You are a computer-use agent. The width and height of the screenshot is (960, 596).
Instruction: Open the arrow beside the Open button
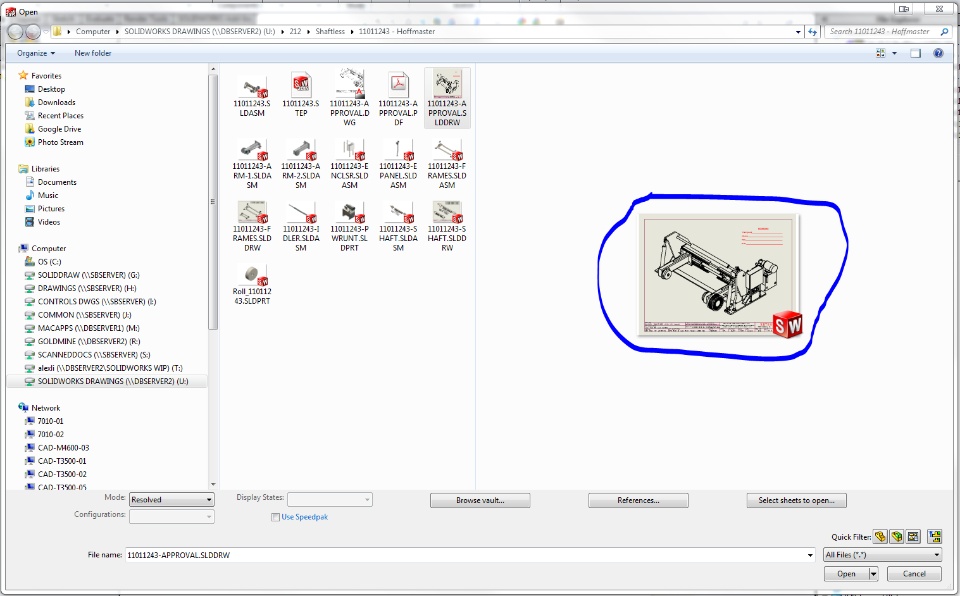pos(874,574)
